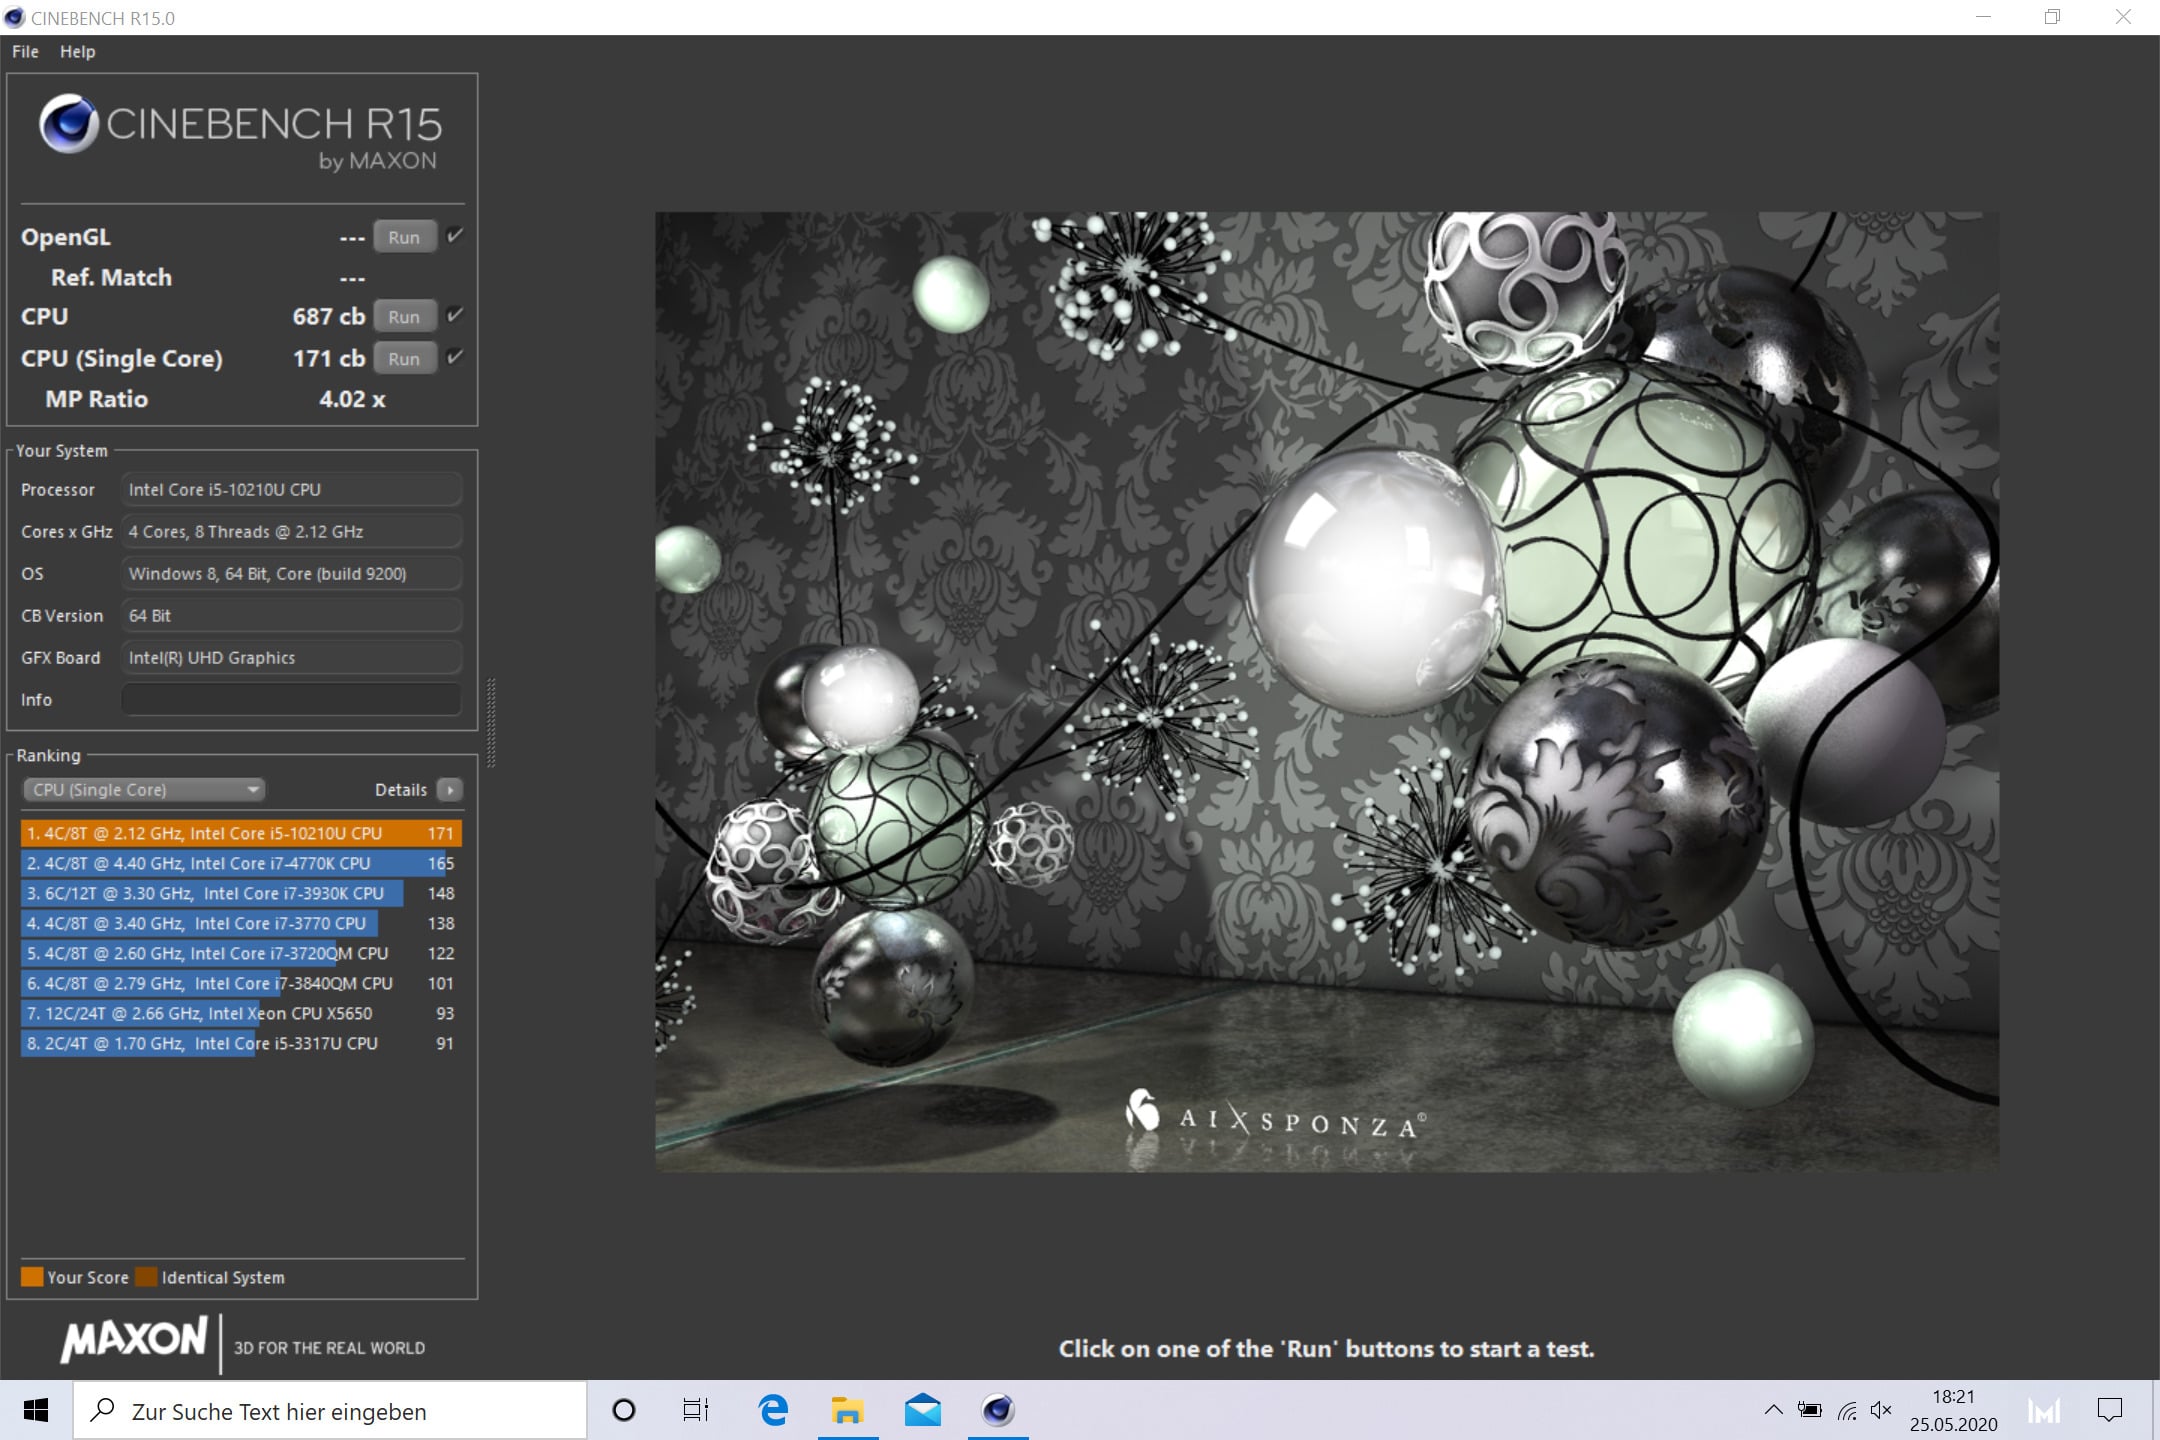
Task: Click the rendered benchmark scene image
Action: (1327, 691)
